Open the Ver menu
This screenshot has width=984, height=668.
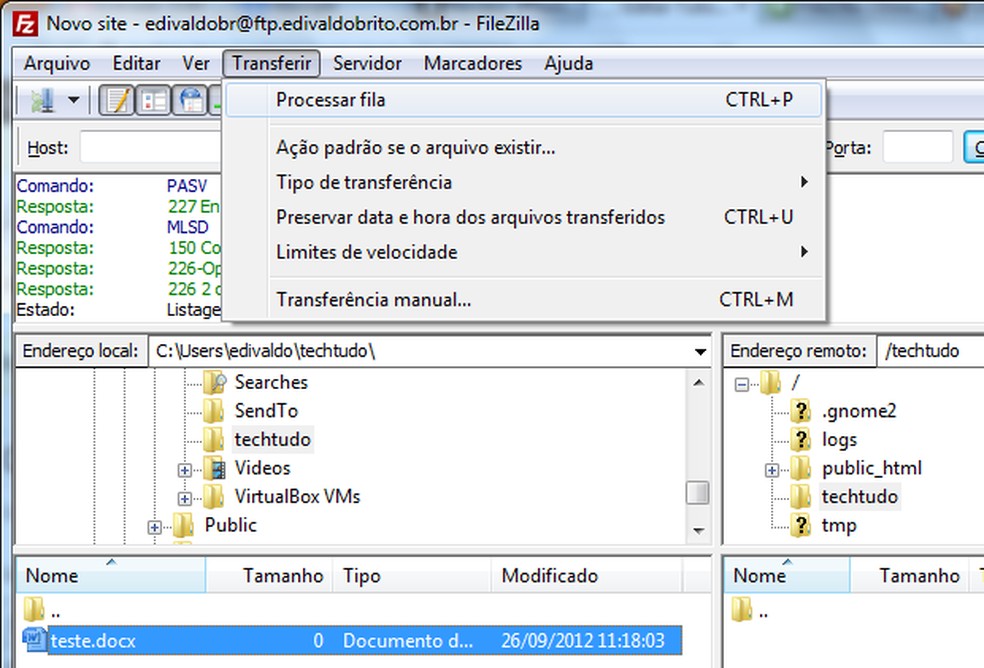tap(196, 63)
